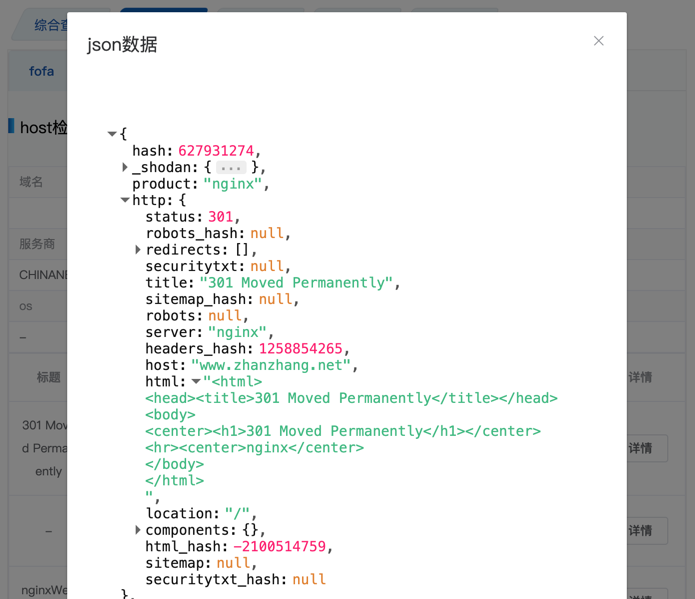Collapse the root JSON object
The width and height of the screenshot is (695, 599).
pos(112,133)
